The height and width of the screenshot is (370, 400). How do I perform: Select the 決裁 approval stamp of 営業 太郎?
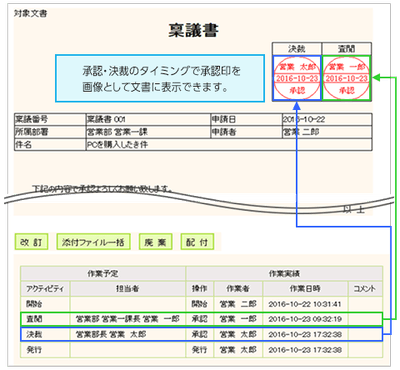pyautogui.click(x=297, y=78)
